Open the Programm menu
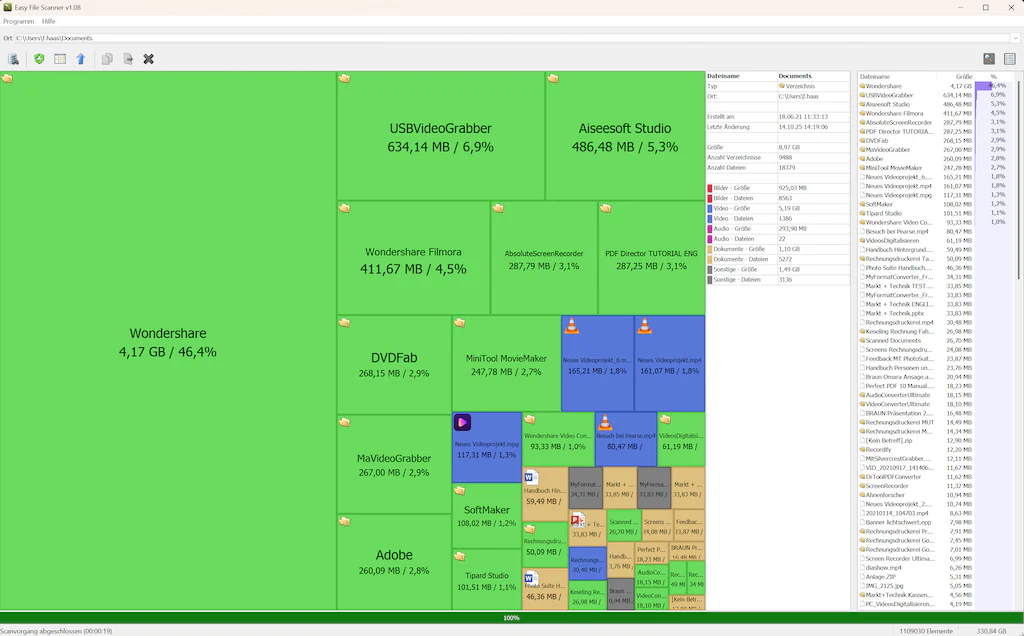Screen dimensions: 1024x636 point(18,22)
